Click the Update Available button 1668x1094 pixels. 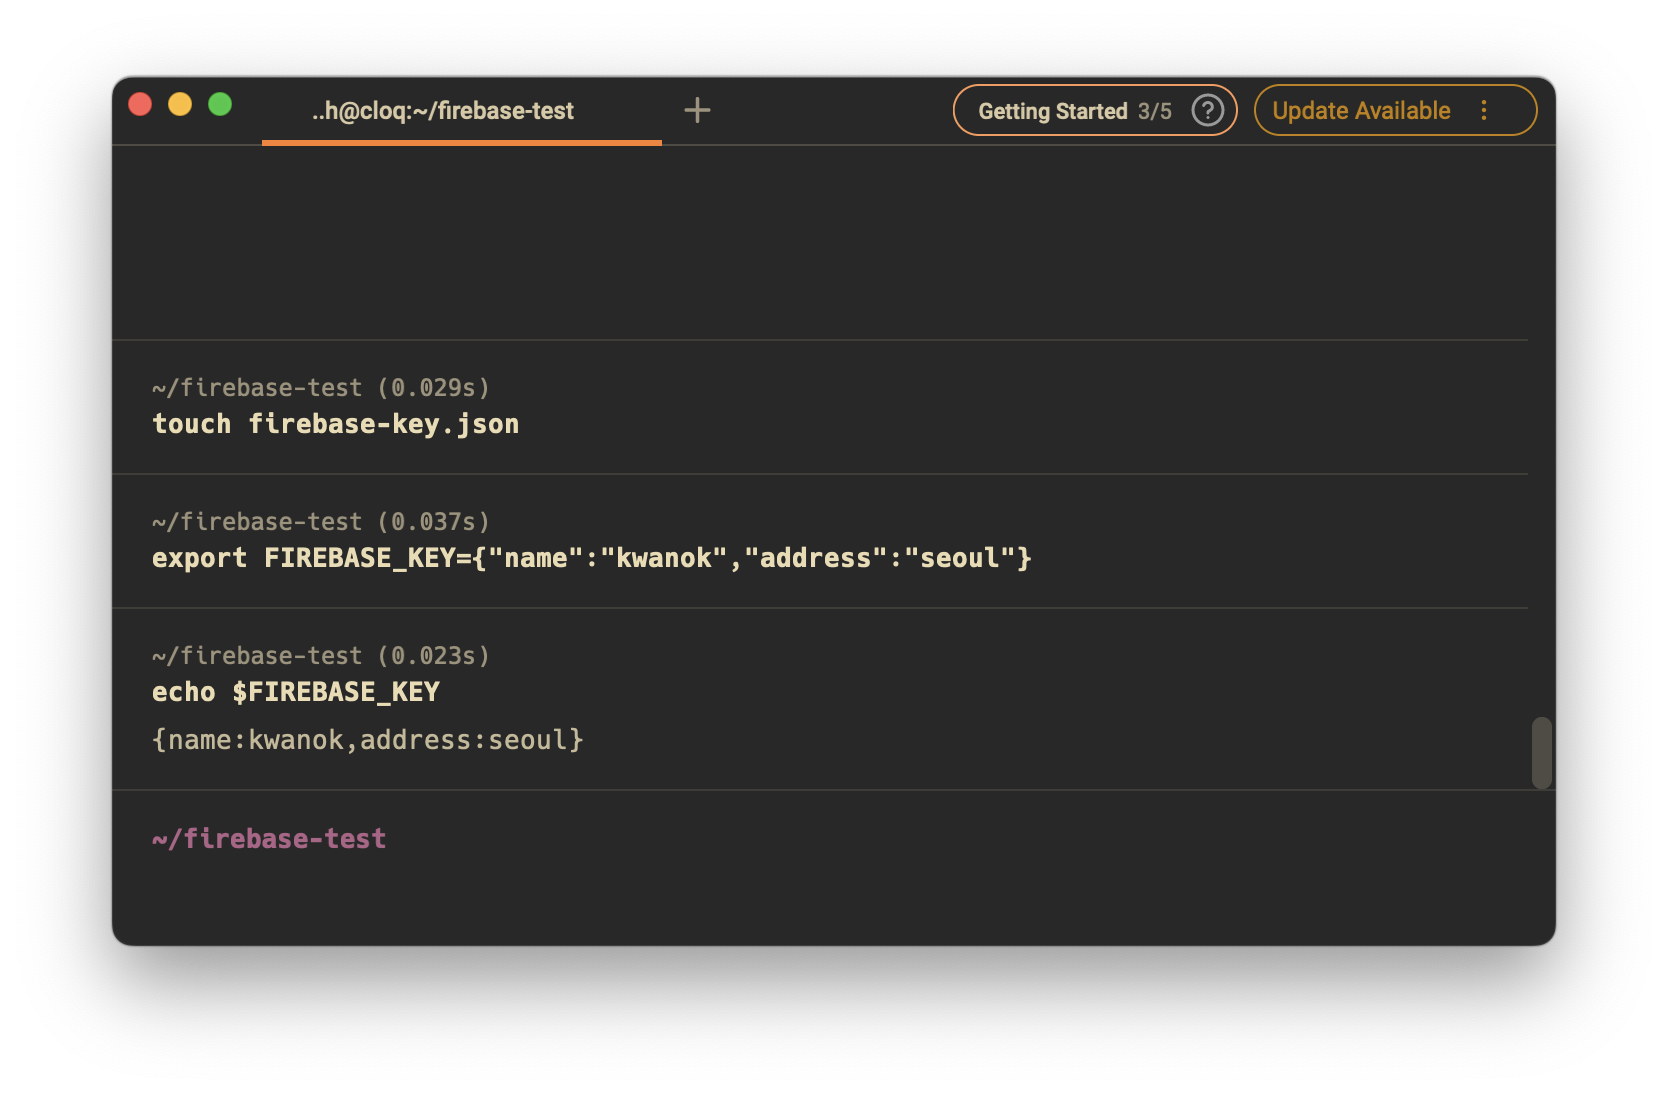click(x=1395, y=110)
